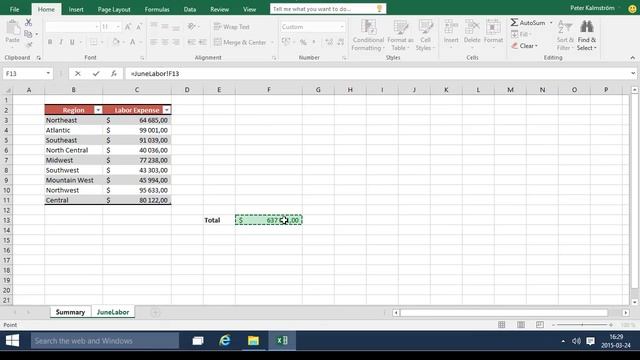Switch to the Formulas tab
The width and height of the screenshot is (640, 360).
pyautogui.click(x=157, y=9)
